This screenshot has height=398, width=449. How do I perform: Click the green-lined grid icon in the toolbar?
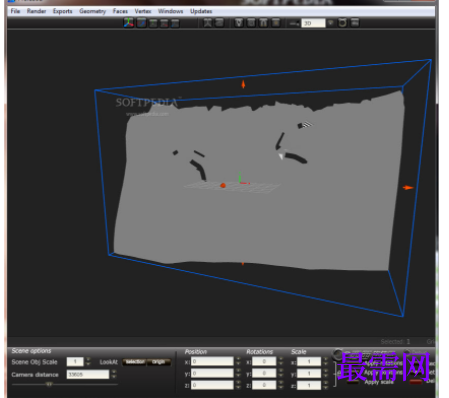(x=153, y=23)
